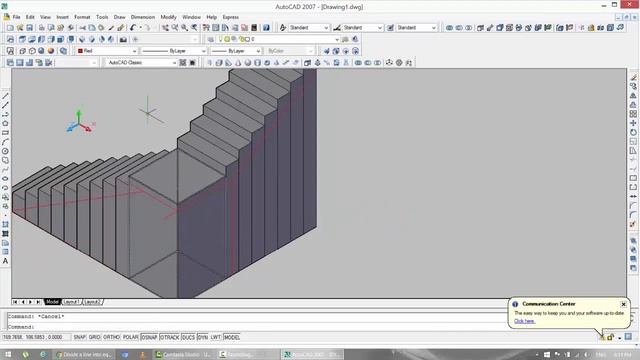Select the Line tool in Draw toolbar
640x360 pixels.
[5, 96]
